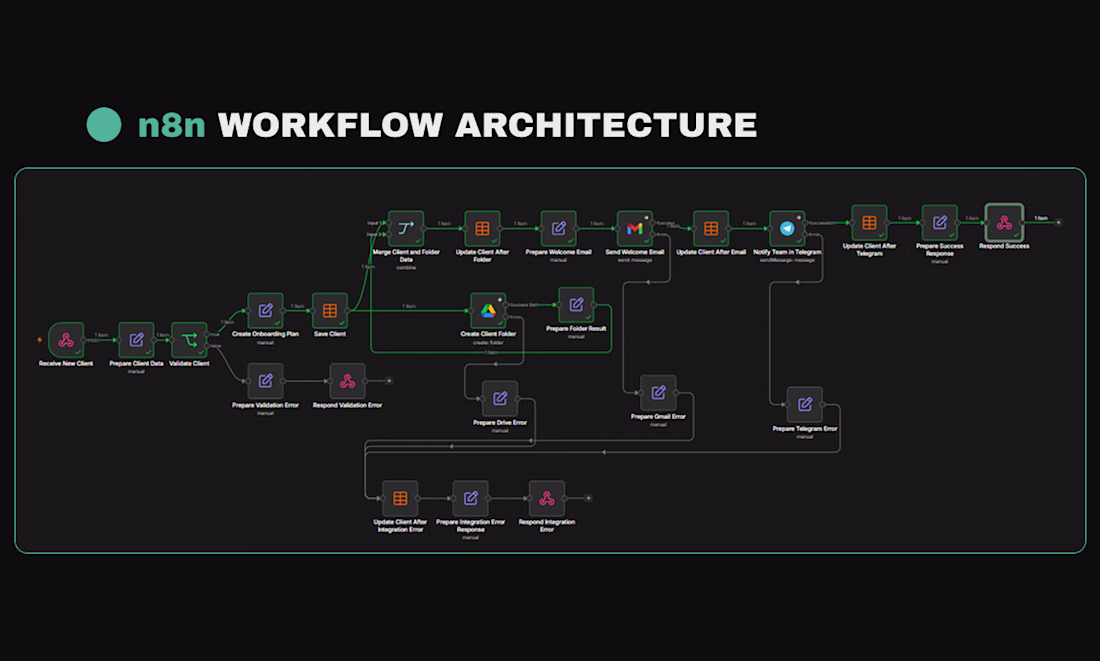
Task: Select the Prepare Validation Error node
Action: tap(265, 381)
